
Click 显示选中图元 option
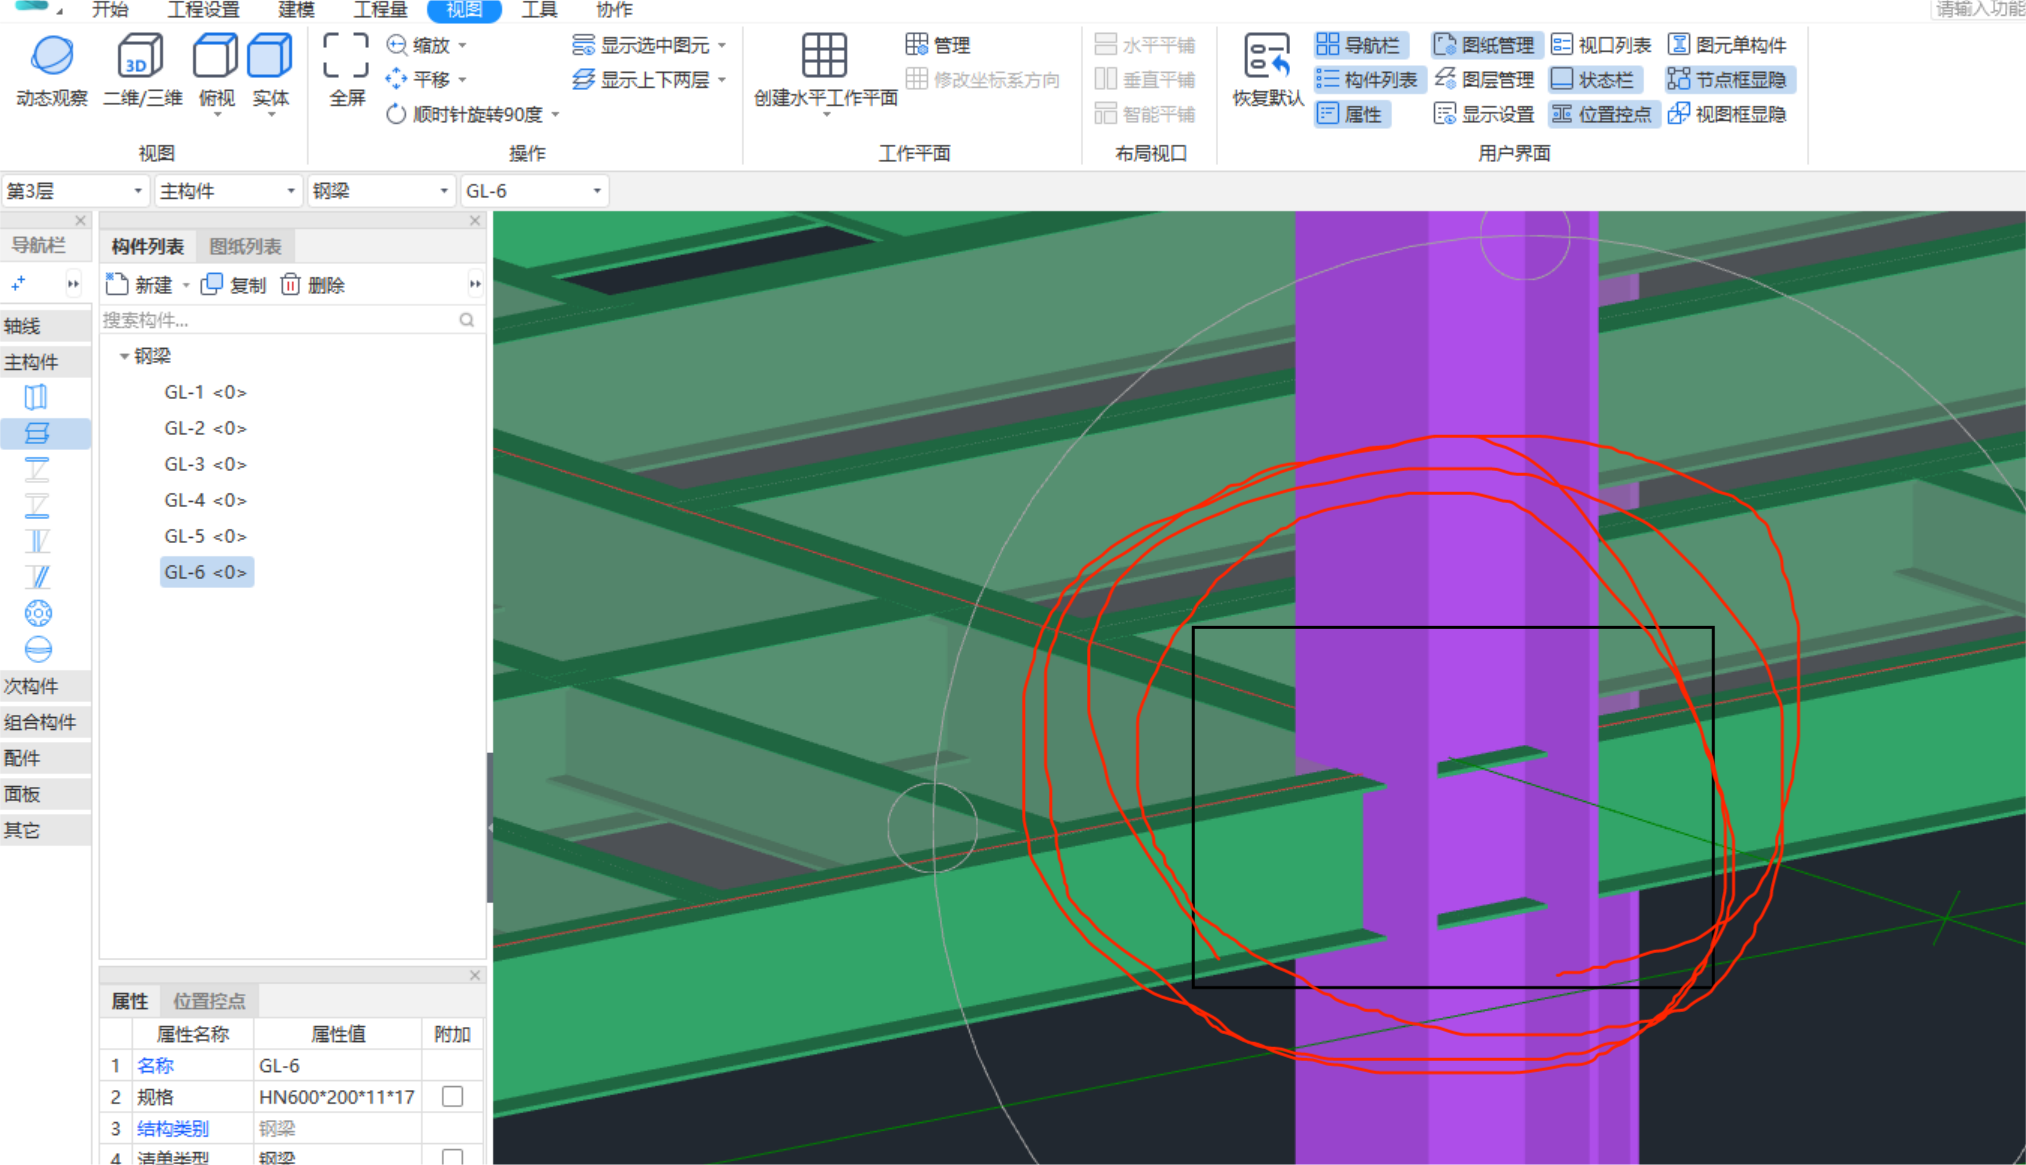coord(648,45)
